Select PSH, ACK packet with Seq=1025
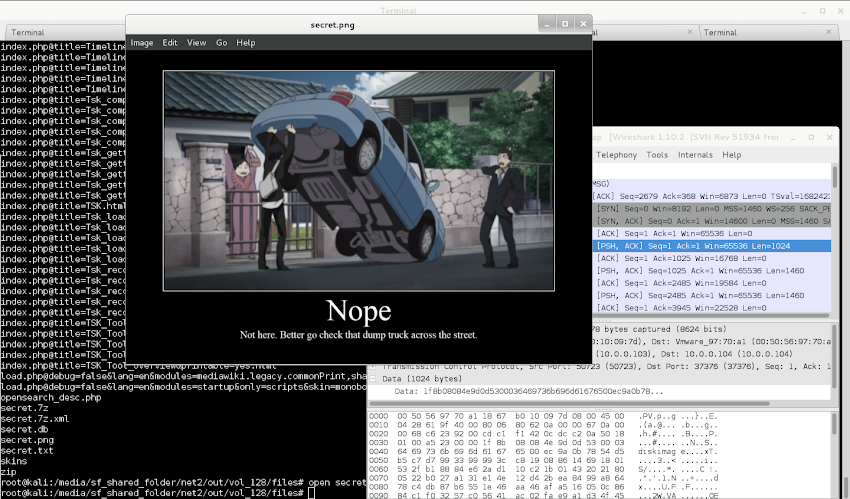The width and height of the screenshot is (850, 499). 711,271
